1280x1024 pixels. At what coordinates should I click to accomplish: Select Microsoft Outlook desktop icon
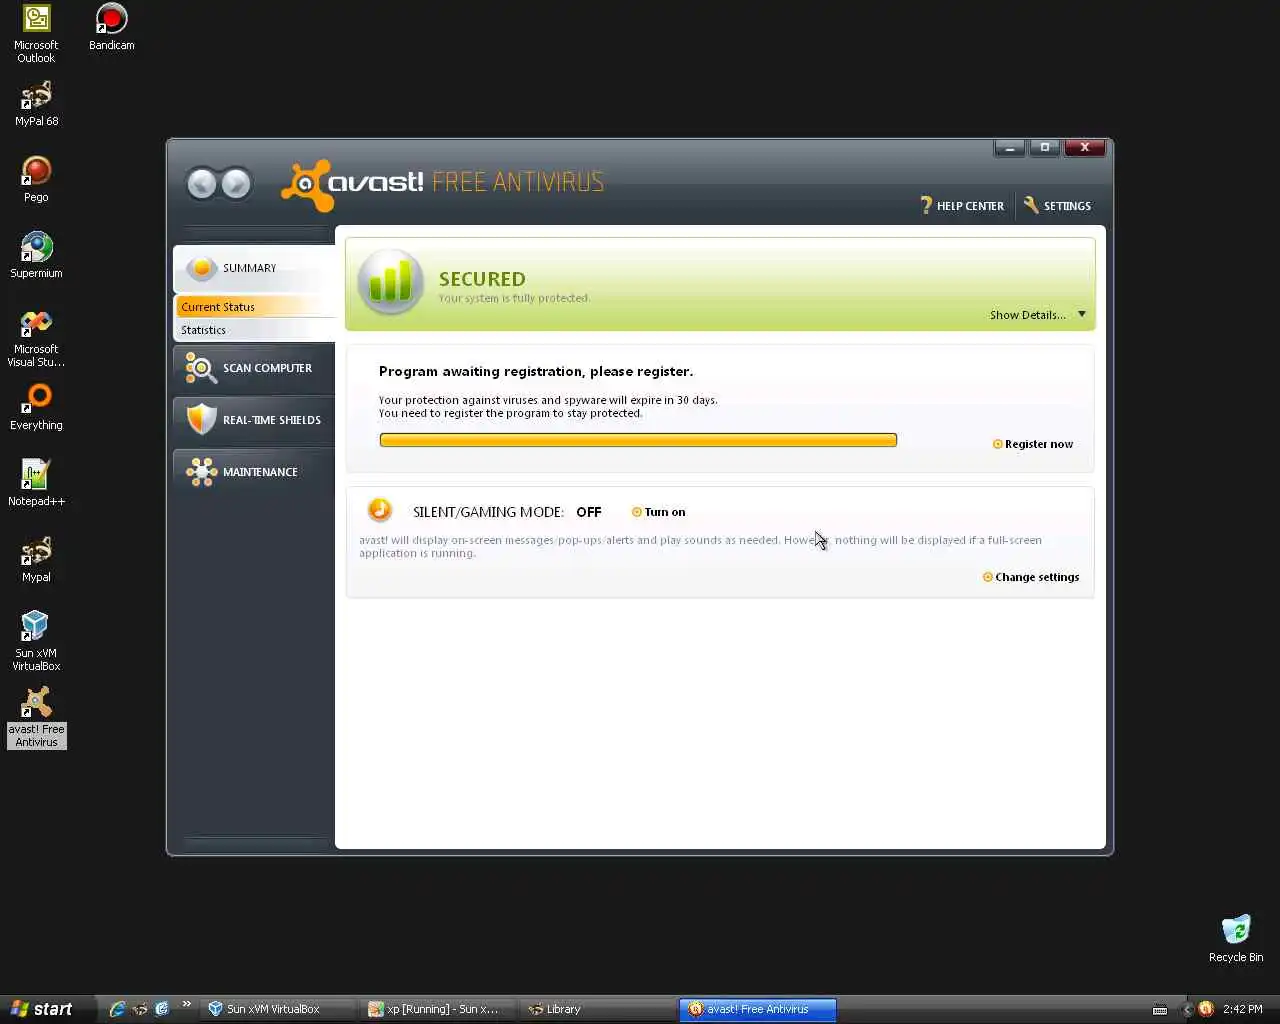click(36, 34)
